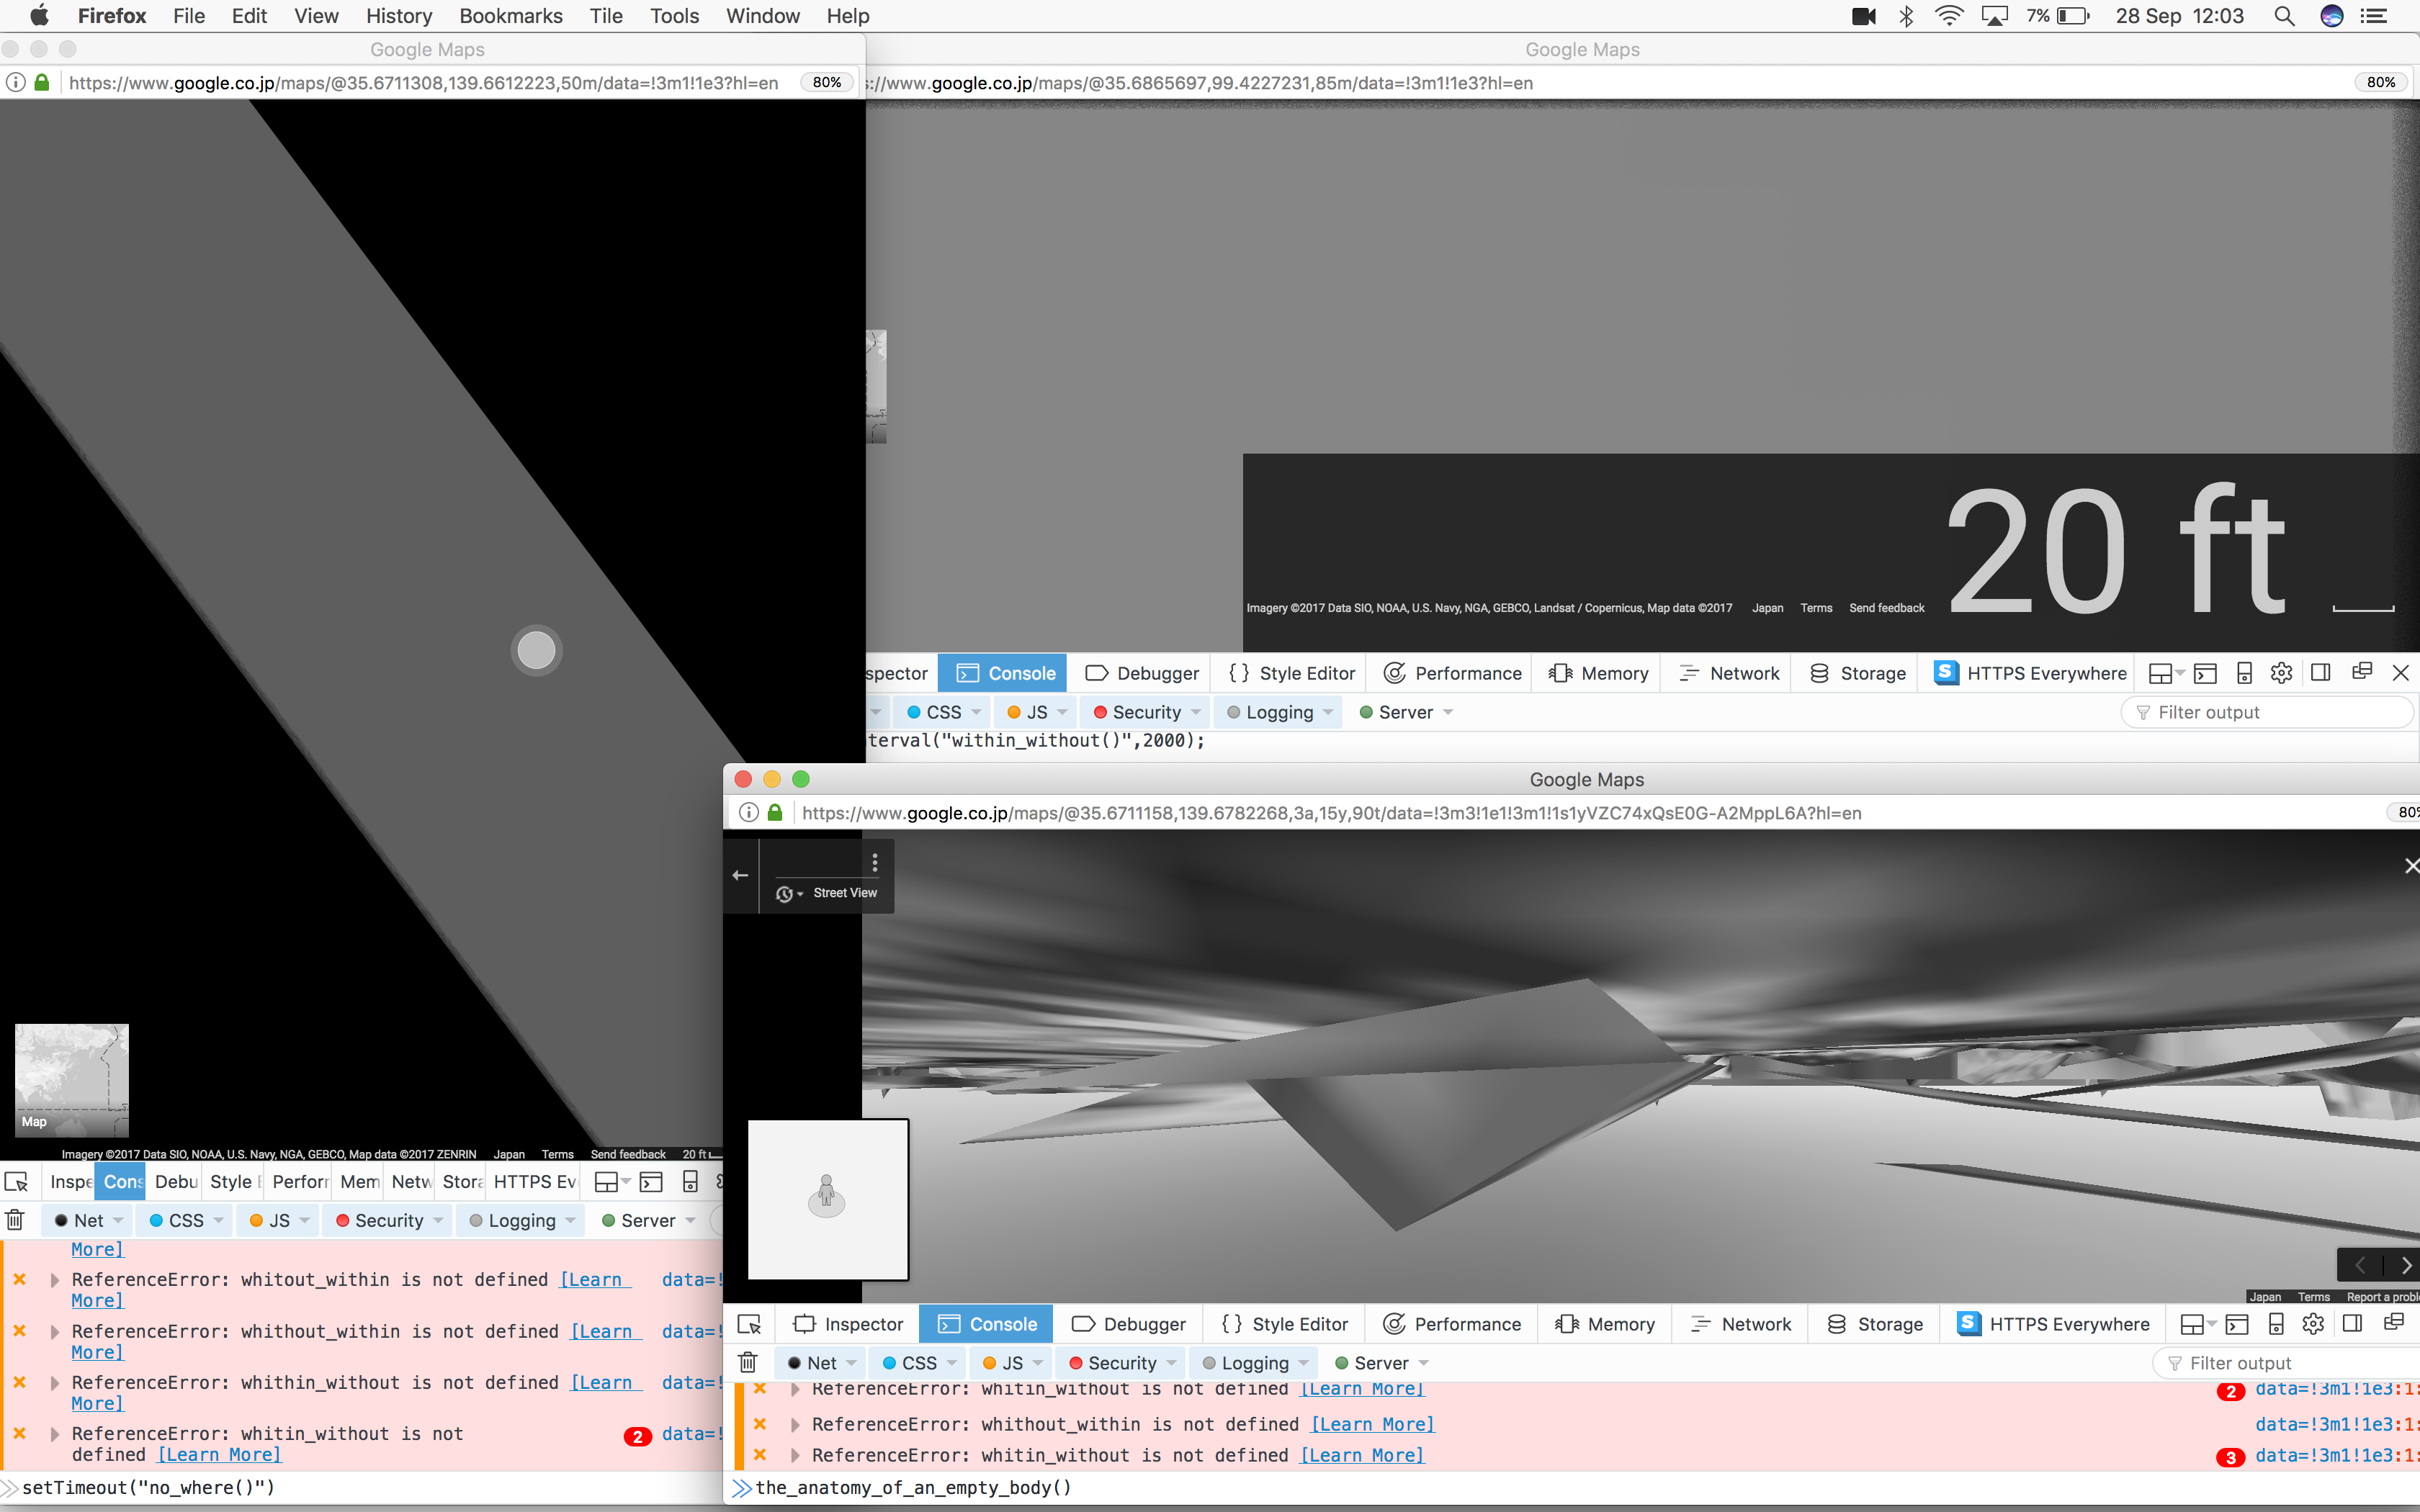Expand the bottom whitin_without error with count 3
Screen dimensions: 2420x1512
[x=795, y=1455]
